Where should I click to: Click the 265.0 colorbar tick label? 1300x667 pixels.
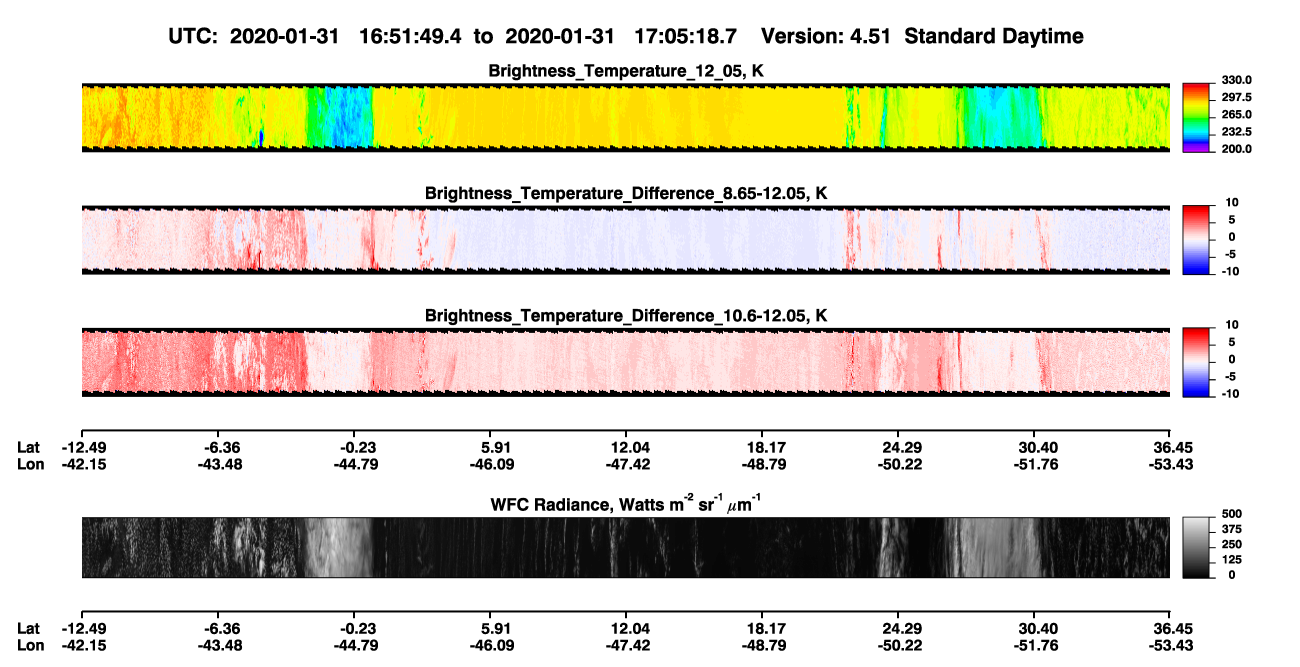[1238, 114]
